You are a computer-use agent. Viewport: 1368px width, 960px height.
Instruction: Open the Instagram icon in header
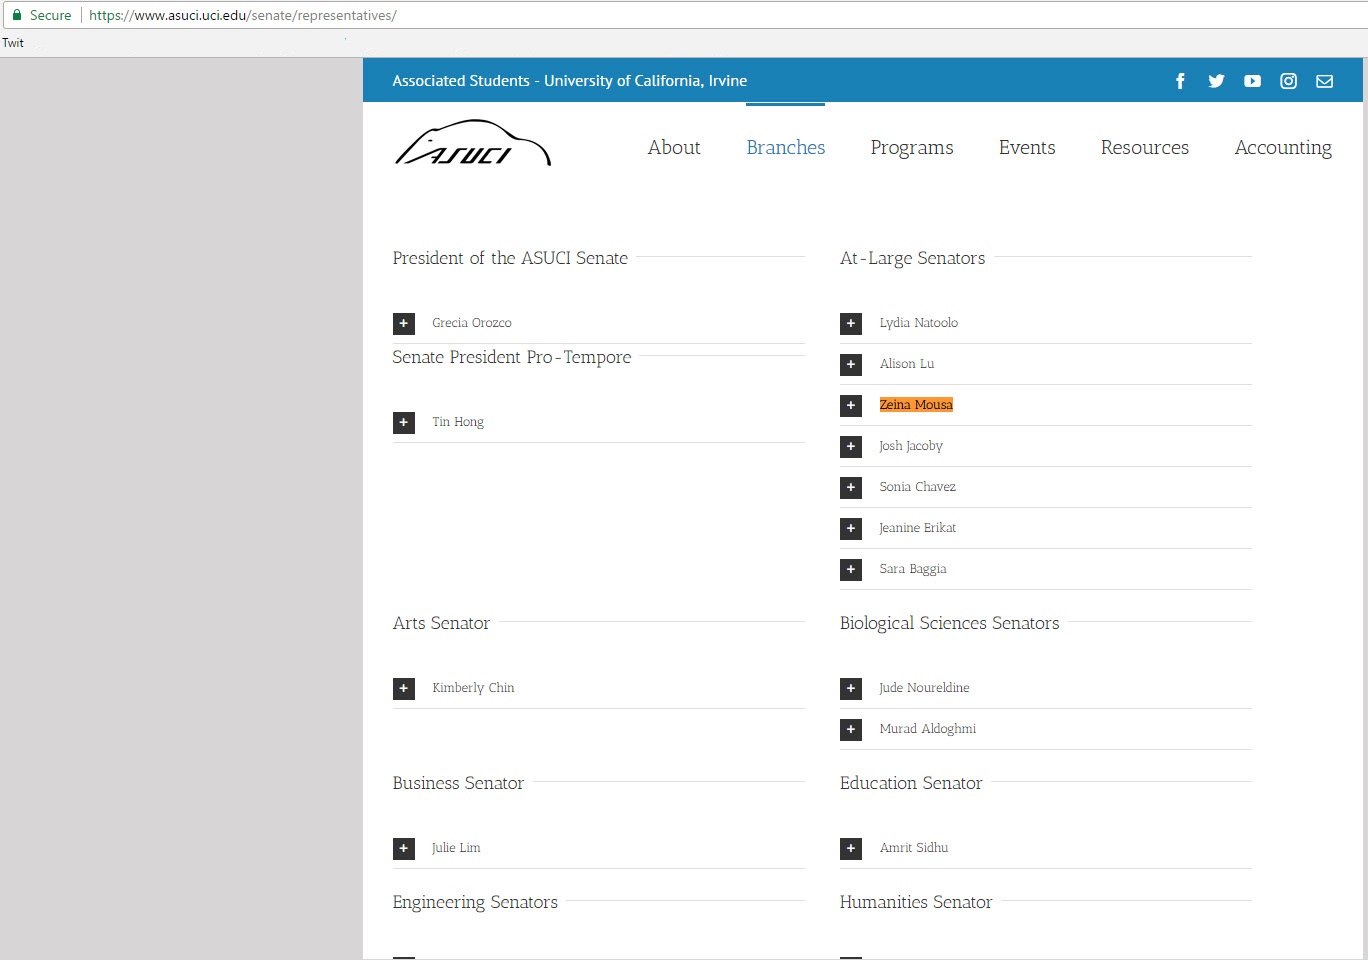click(1288, 81)
